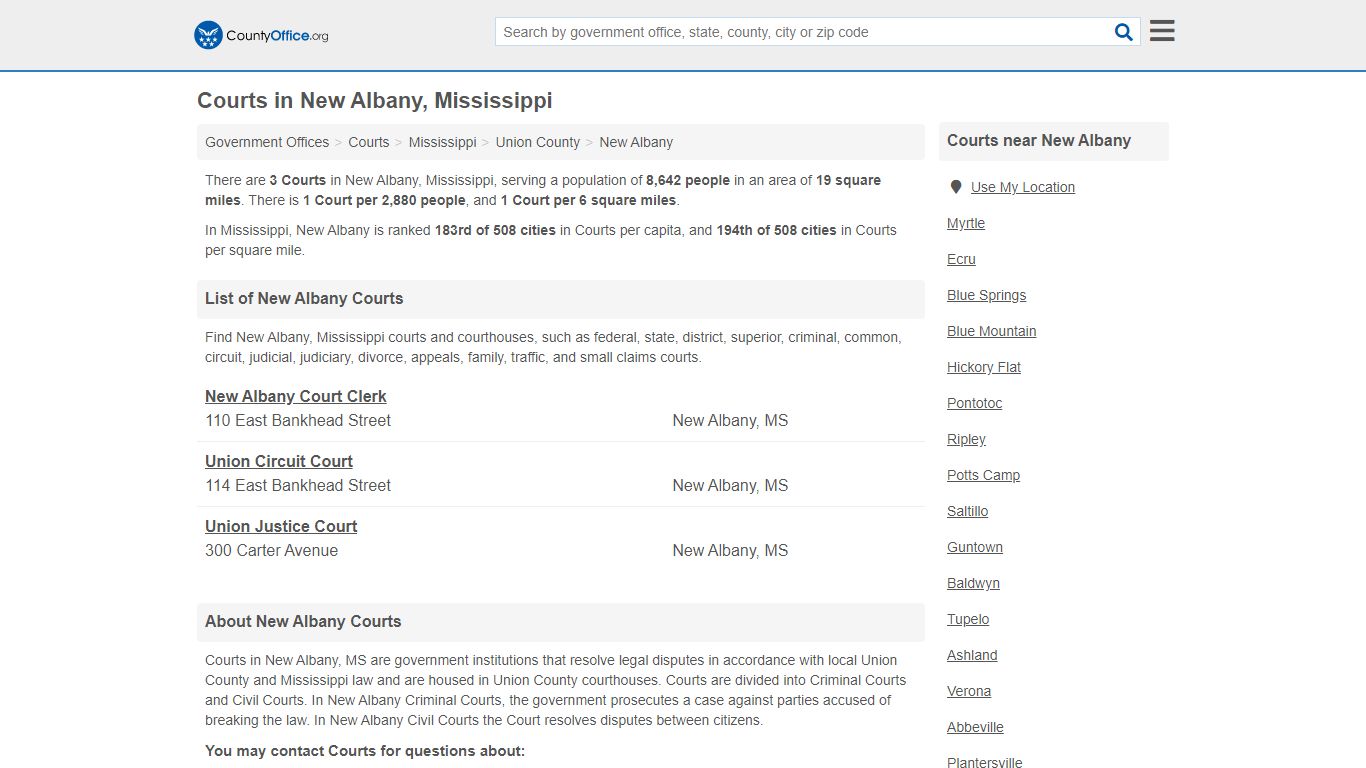
Task: Click New Albany, MS beside Union Circuit Court
Action: (730, 485)
